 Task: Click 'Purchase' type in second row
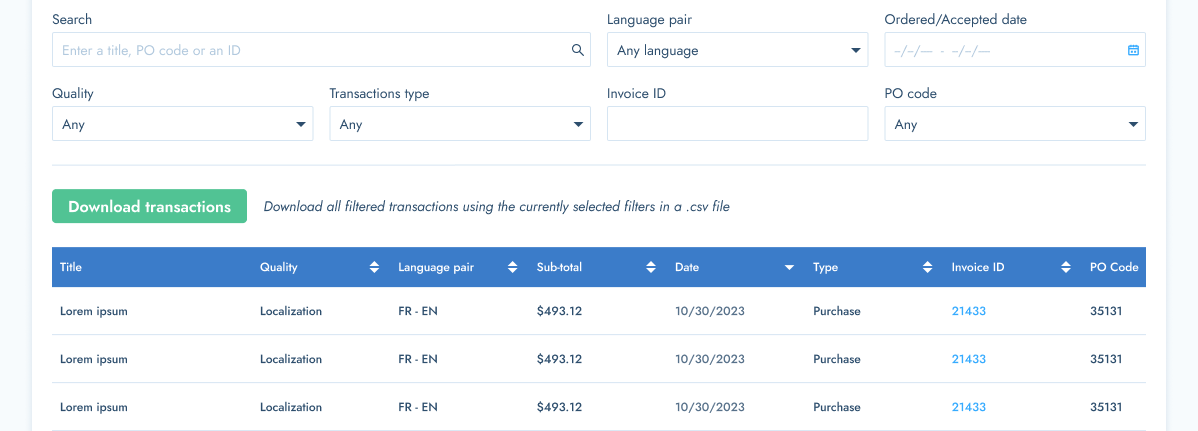837,359
